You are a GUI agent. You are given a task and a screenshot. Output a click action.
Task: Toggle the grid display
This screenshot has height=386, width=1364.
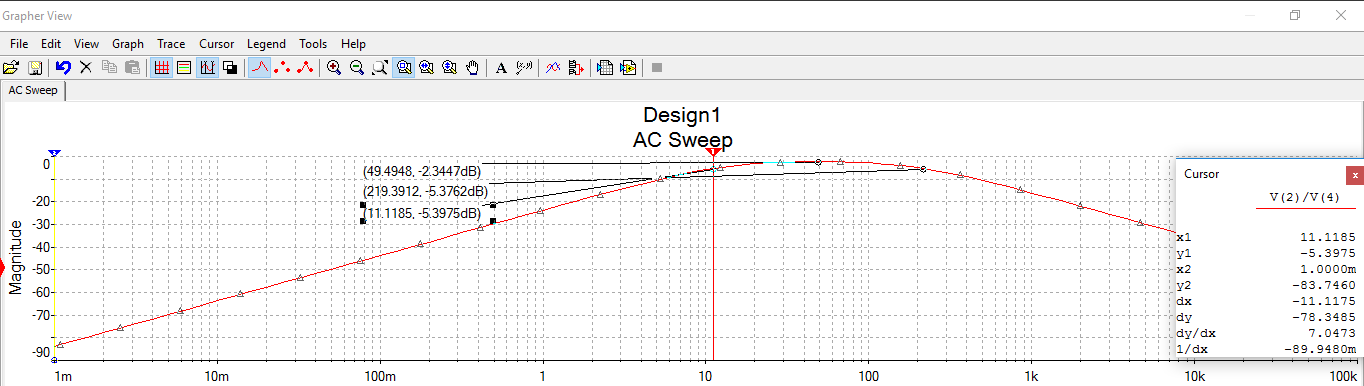160,68
